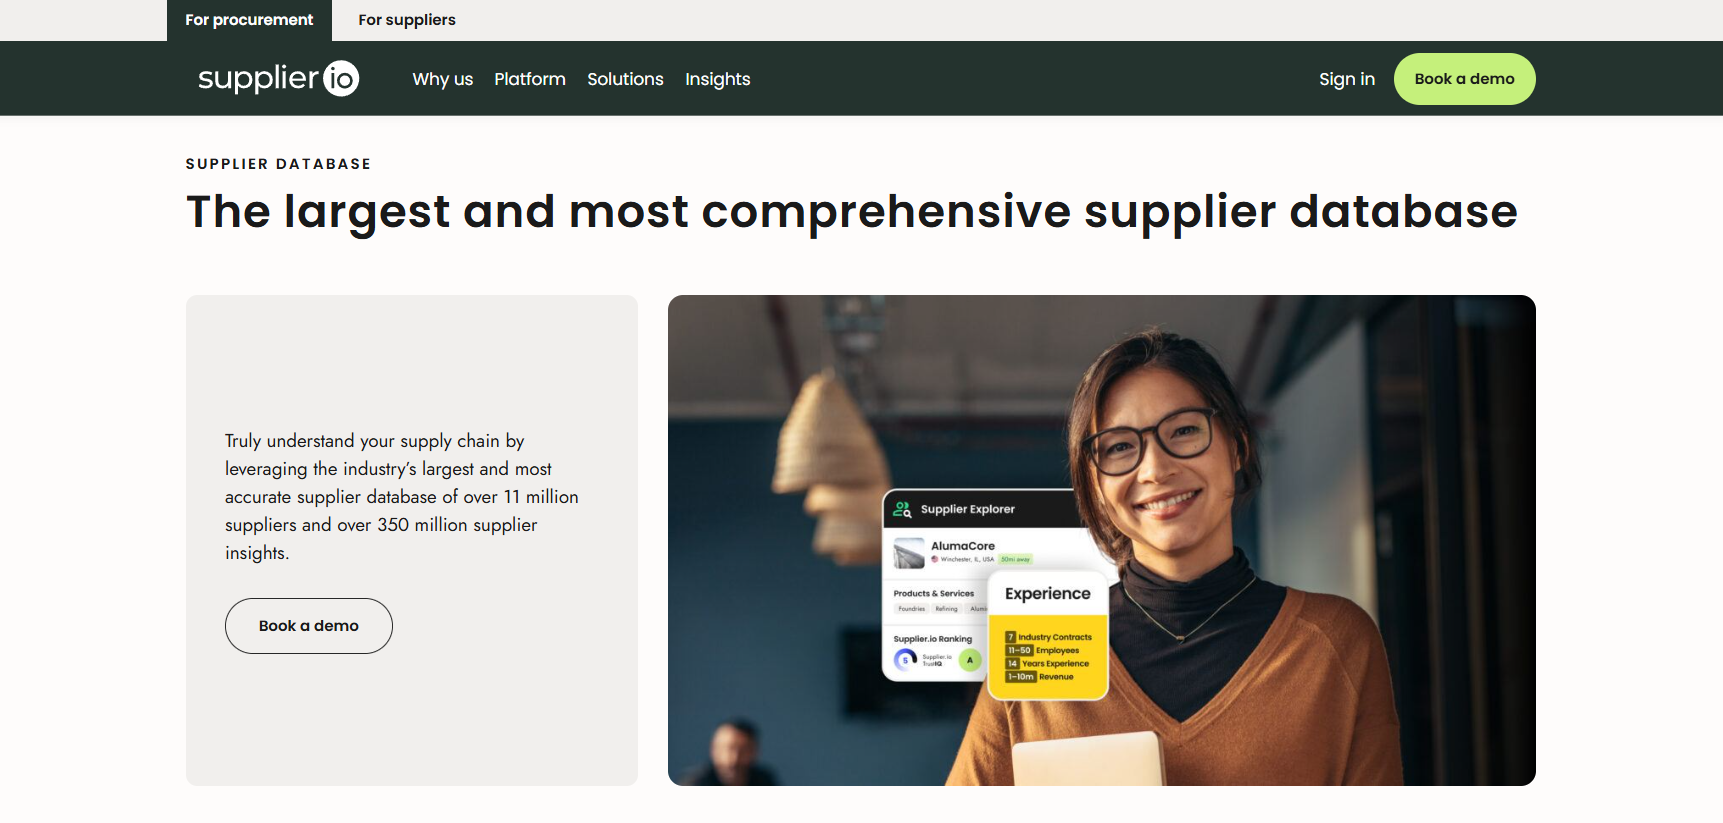Click the yellow Experience card heading
This screenshot has height=823, width=1723.
[x=1048, y=594]
